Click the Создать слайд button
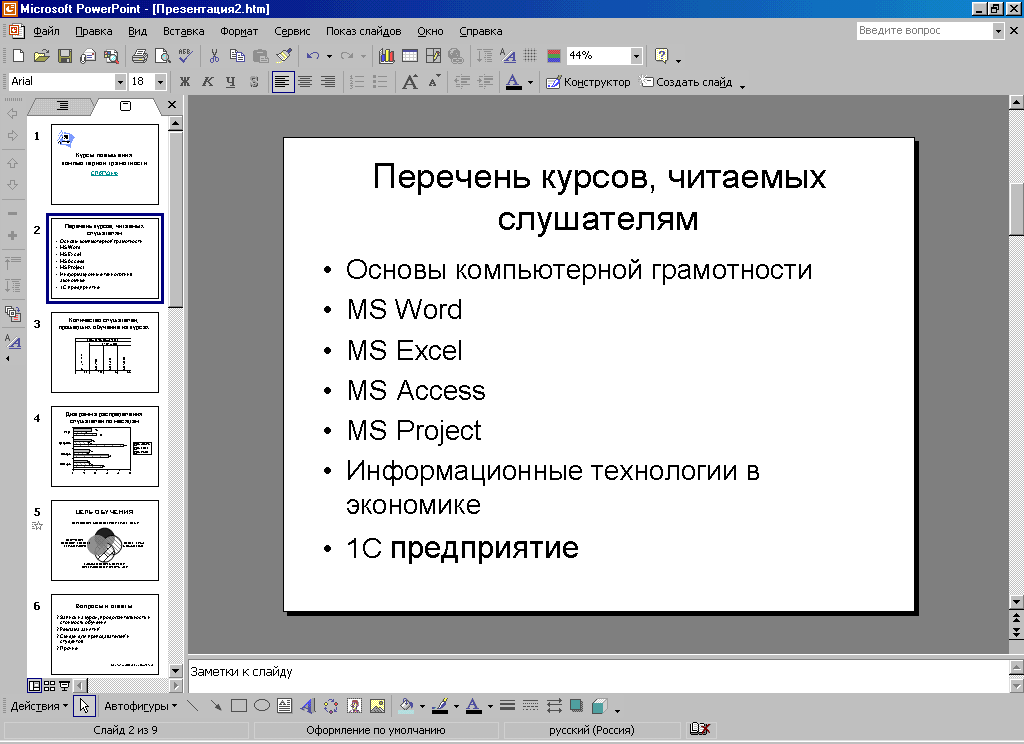This screenshot has height=744, width=1024. pos(686,82)
